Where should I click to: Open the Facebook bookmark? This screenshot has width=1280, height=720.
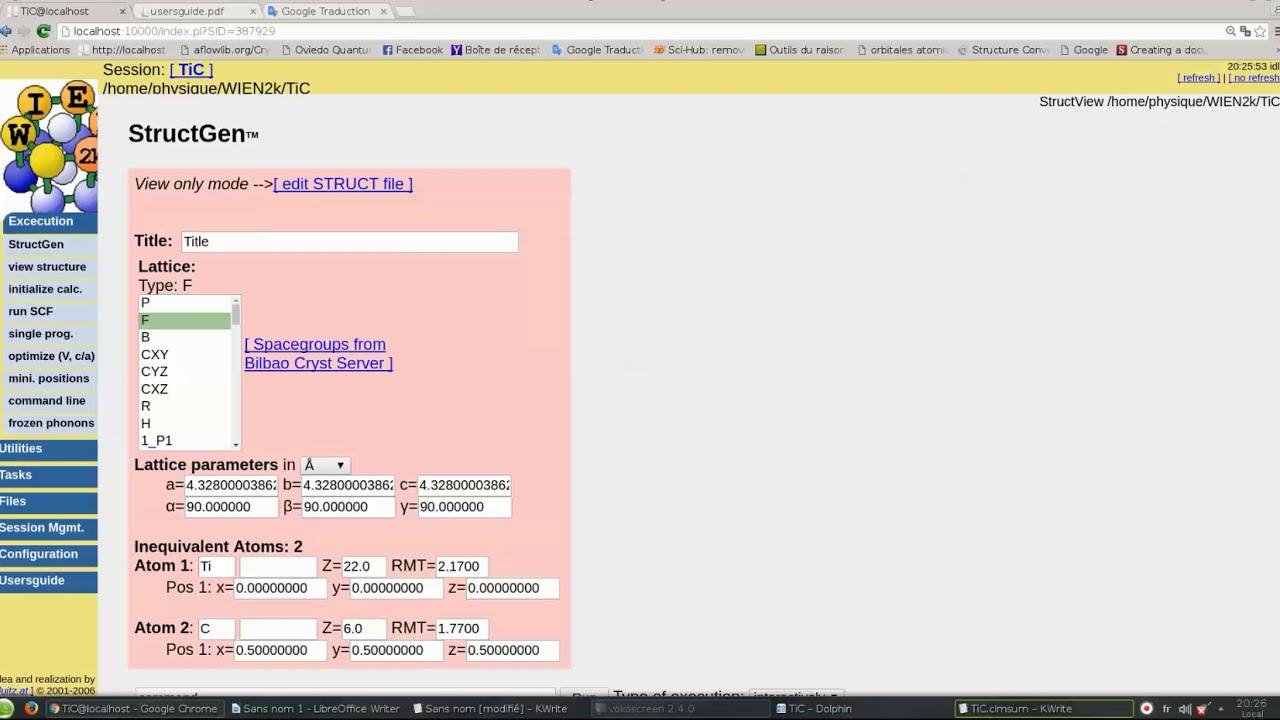coord(412,50)
